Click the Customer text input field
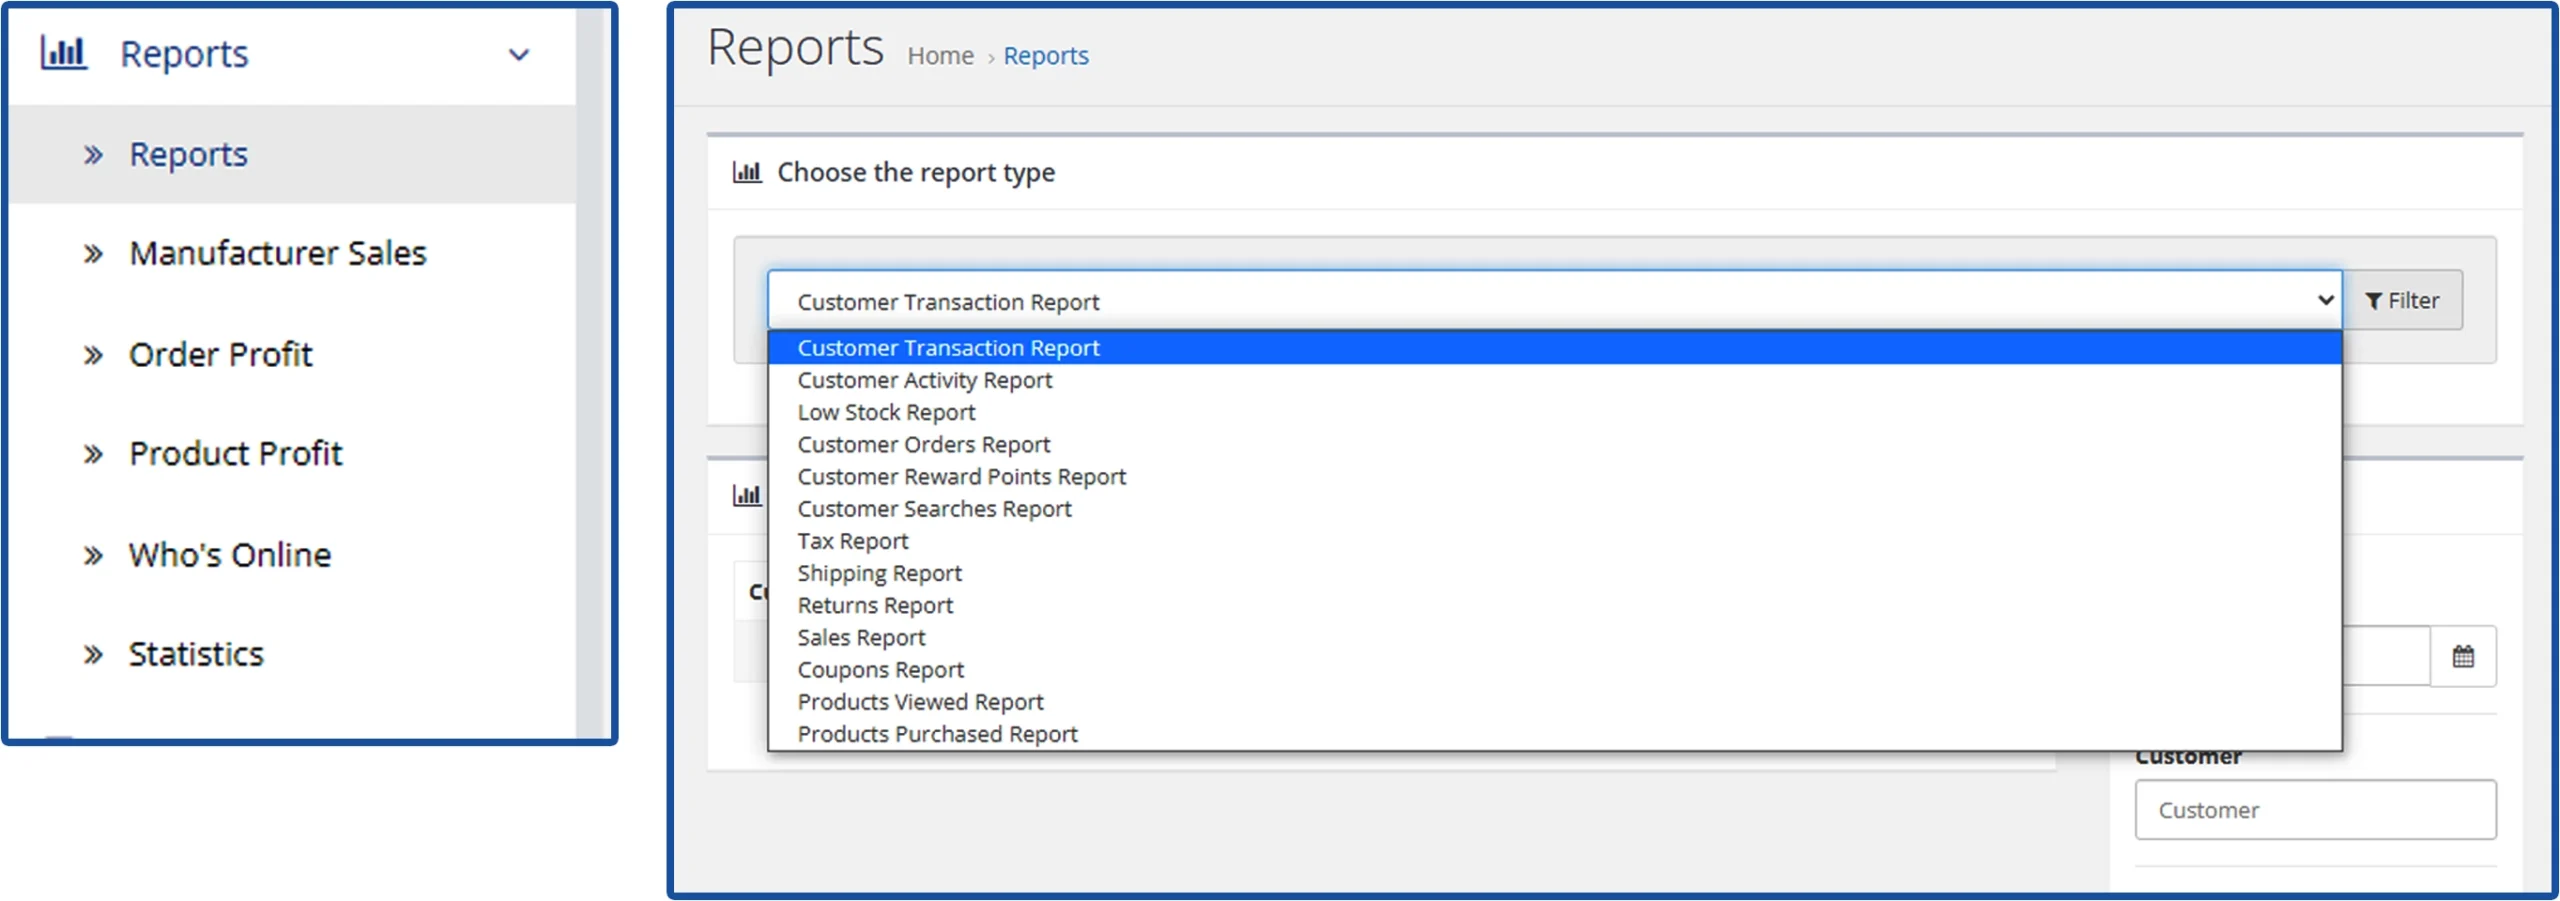Viewport: 2560px width, 901px height. coord(2314,810)
